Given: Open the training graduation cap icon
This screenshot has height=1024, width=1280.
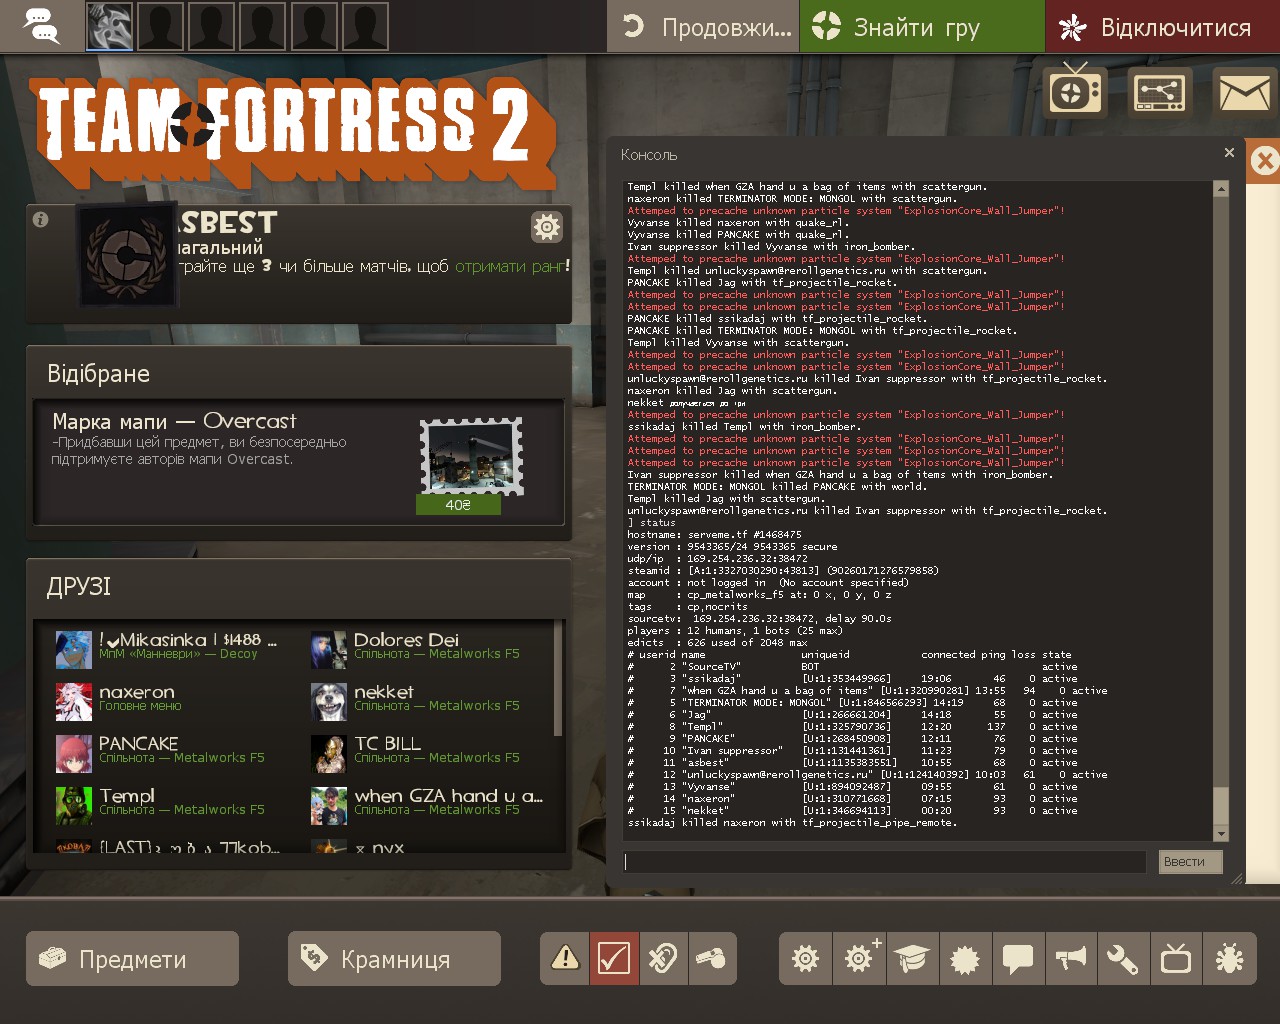Looking at the screenshot, I should (x=912, y=959).
